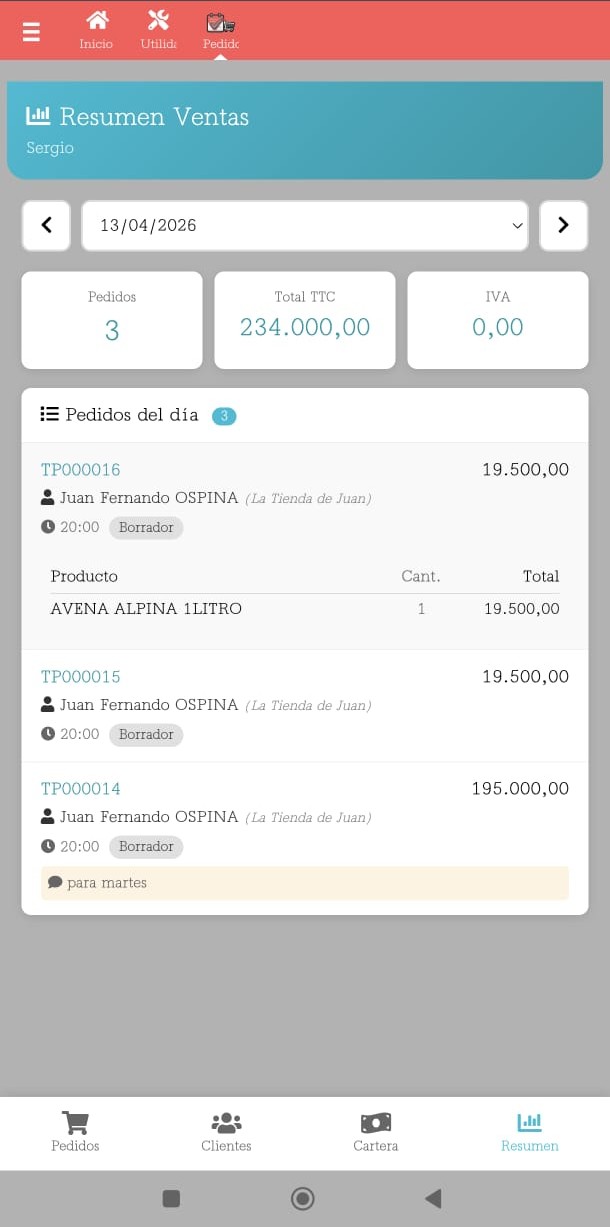Open the date selector dropdown showing 13/04/2026
Screen dimensions: 610x1227
click(x=305, y=225)
